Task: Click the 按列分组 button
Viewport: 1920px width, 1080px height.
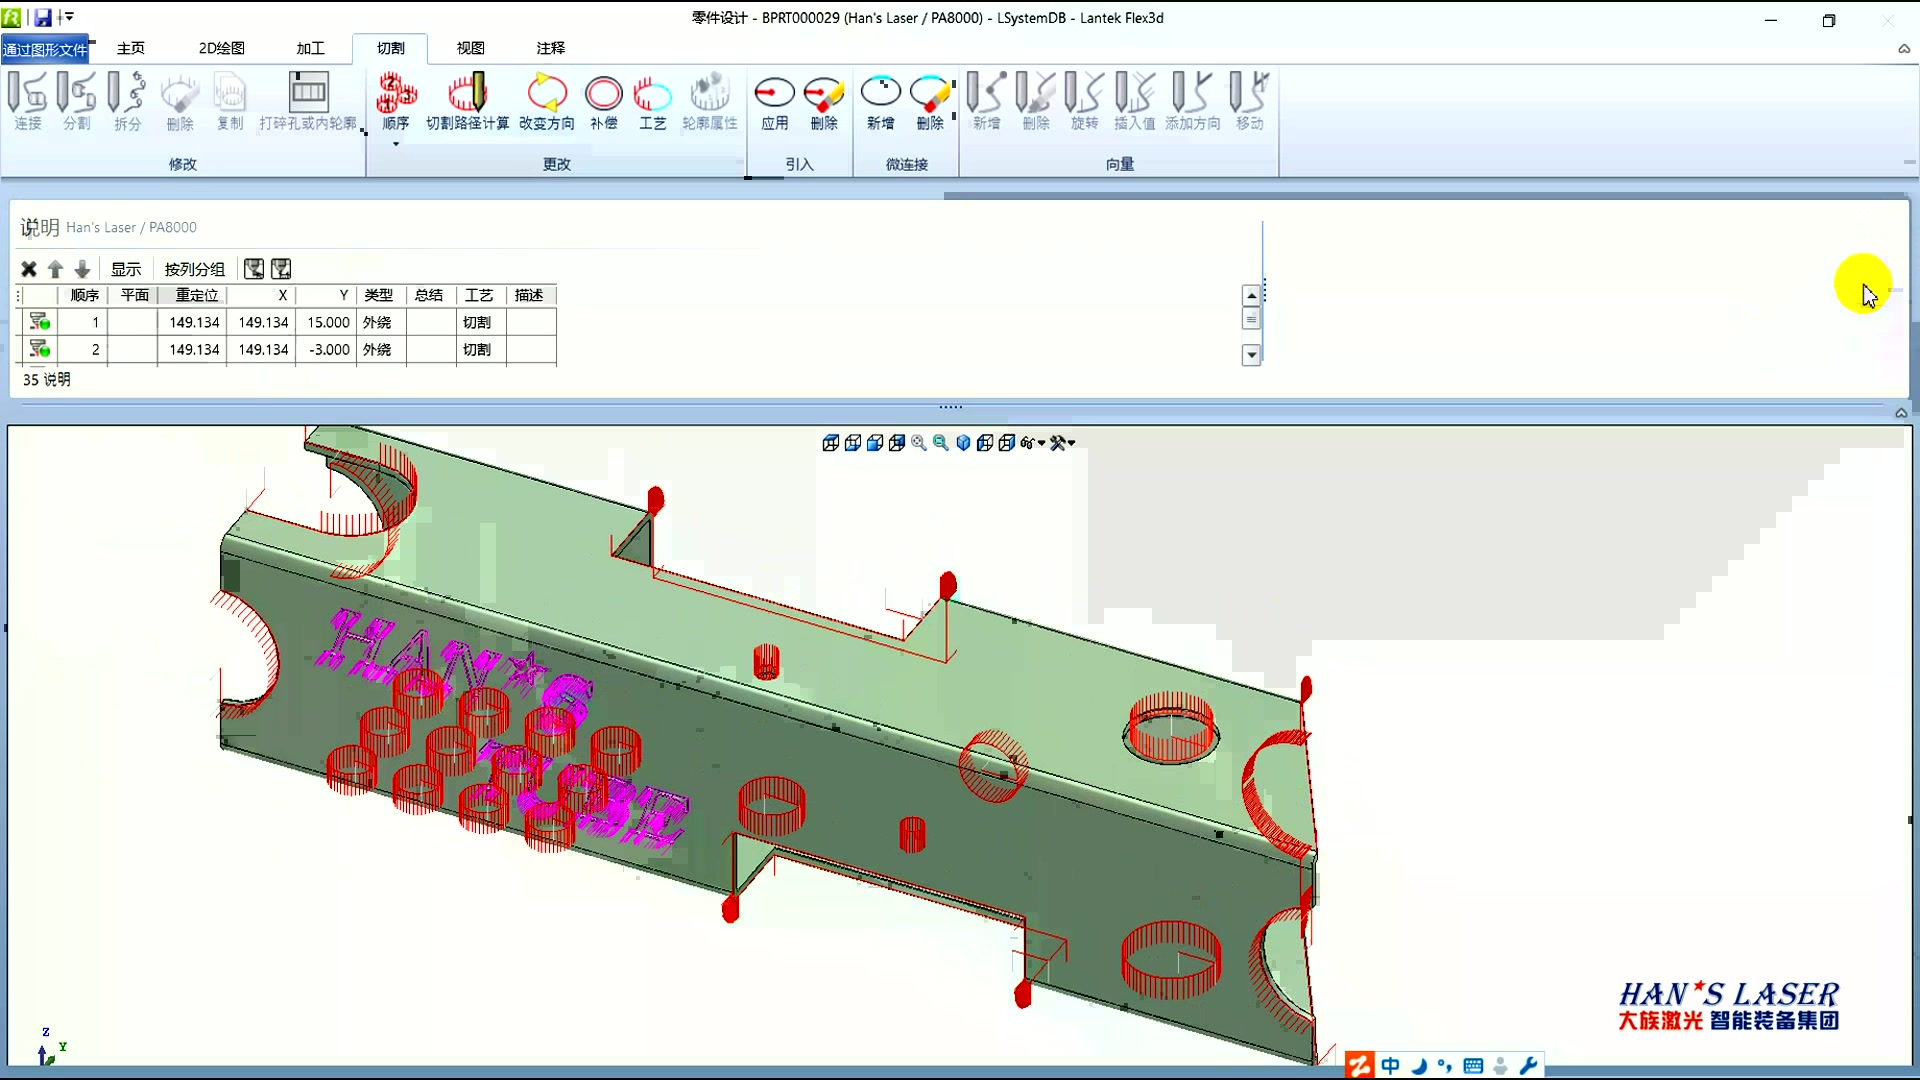Action: pos(194,269)
